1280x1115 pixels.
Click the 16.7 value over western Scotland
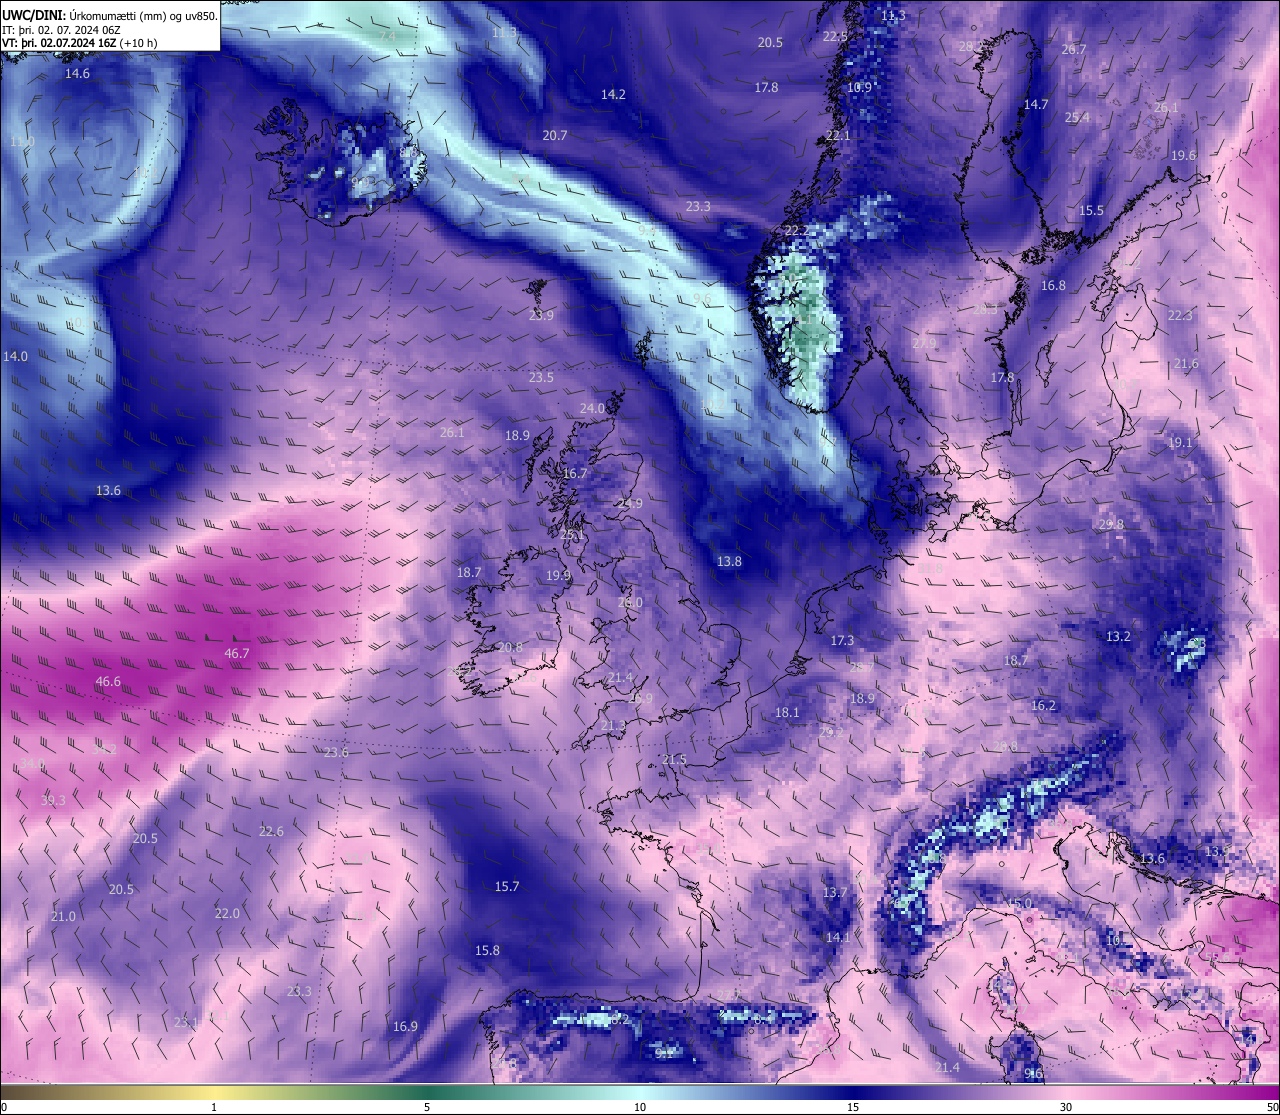(x=575, y=473)
